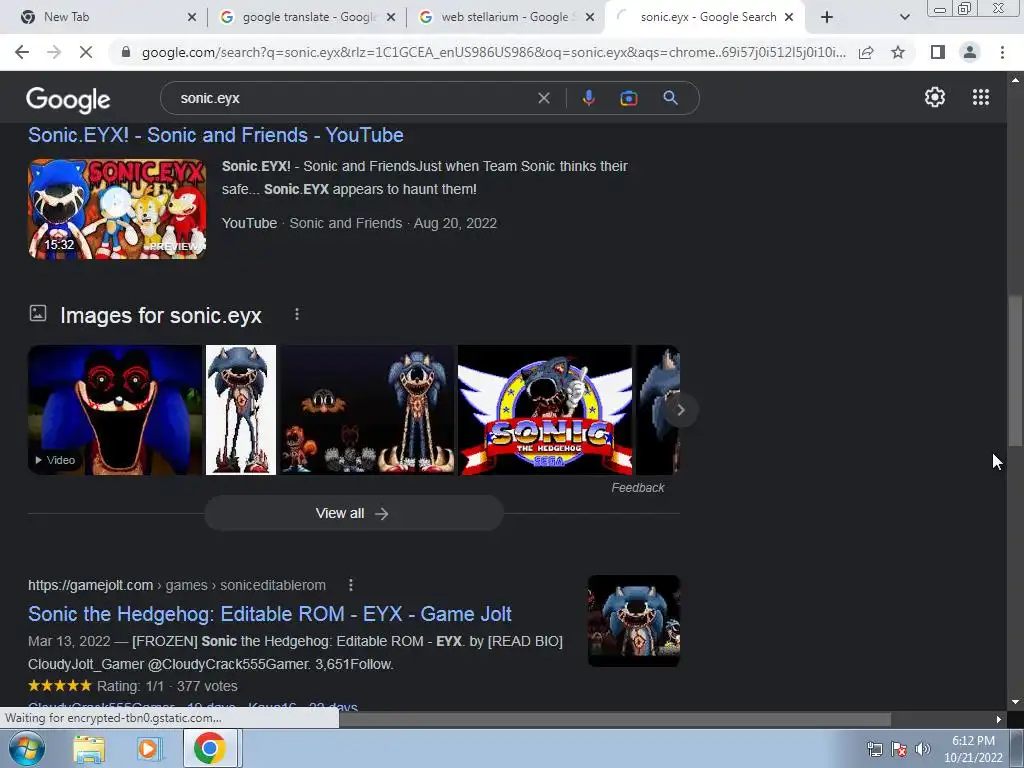Open the tall standing Sonic.EYX image
The width and height of the screenshot is (1024, 768).
tap(241, 409)
